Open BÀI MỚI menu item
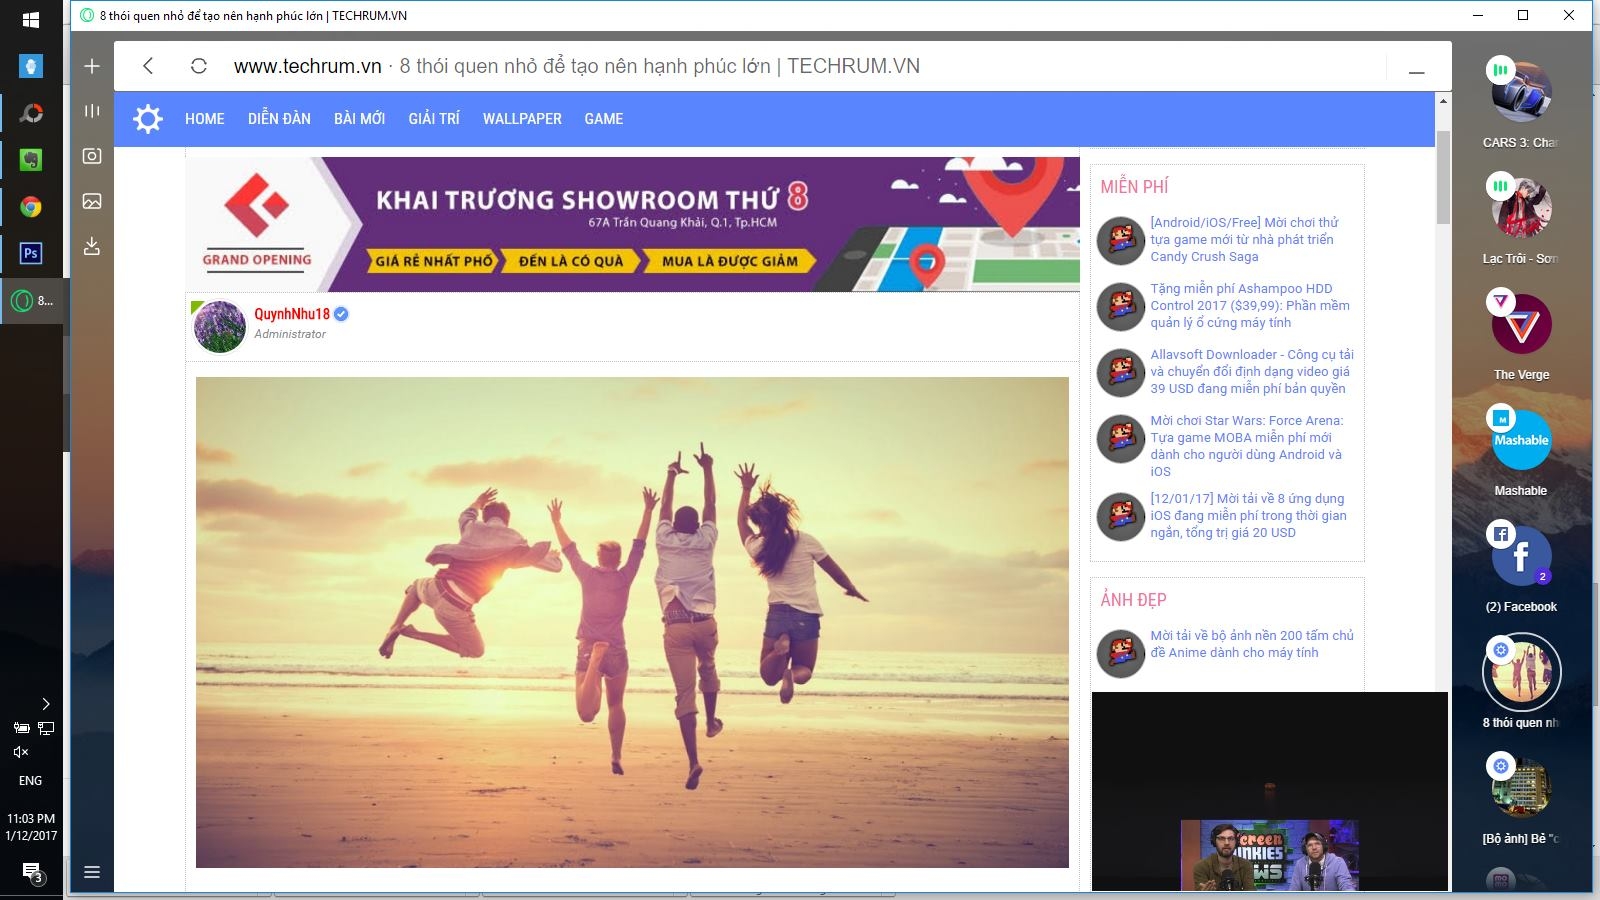1600x900 pixels. [359, 119]
